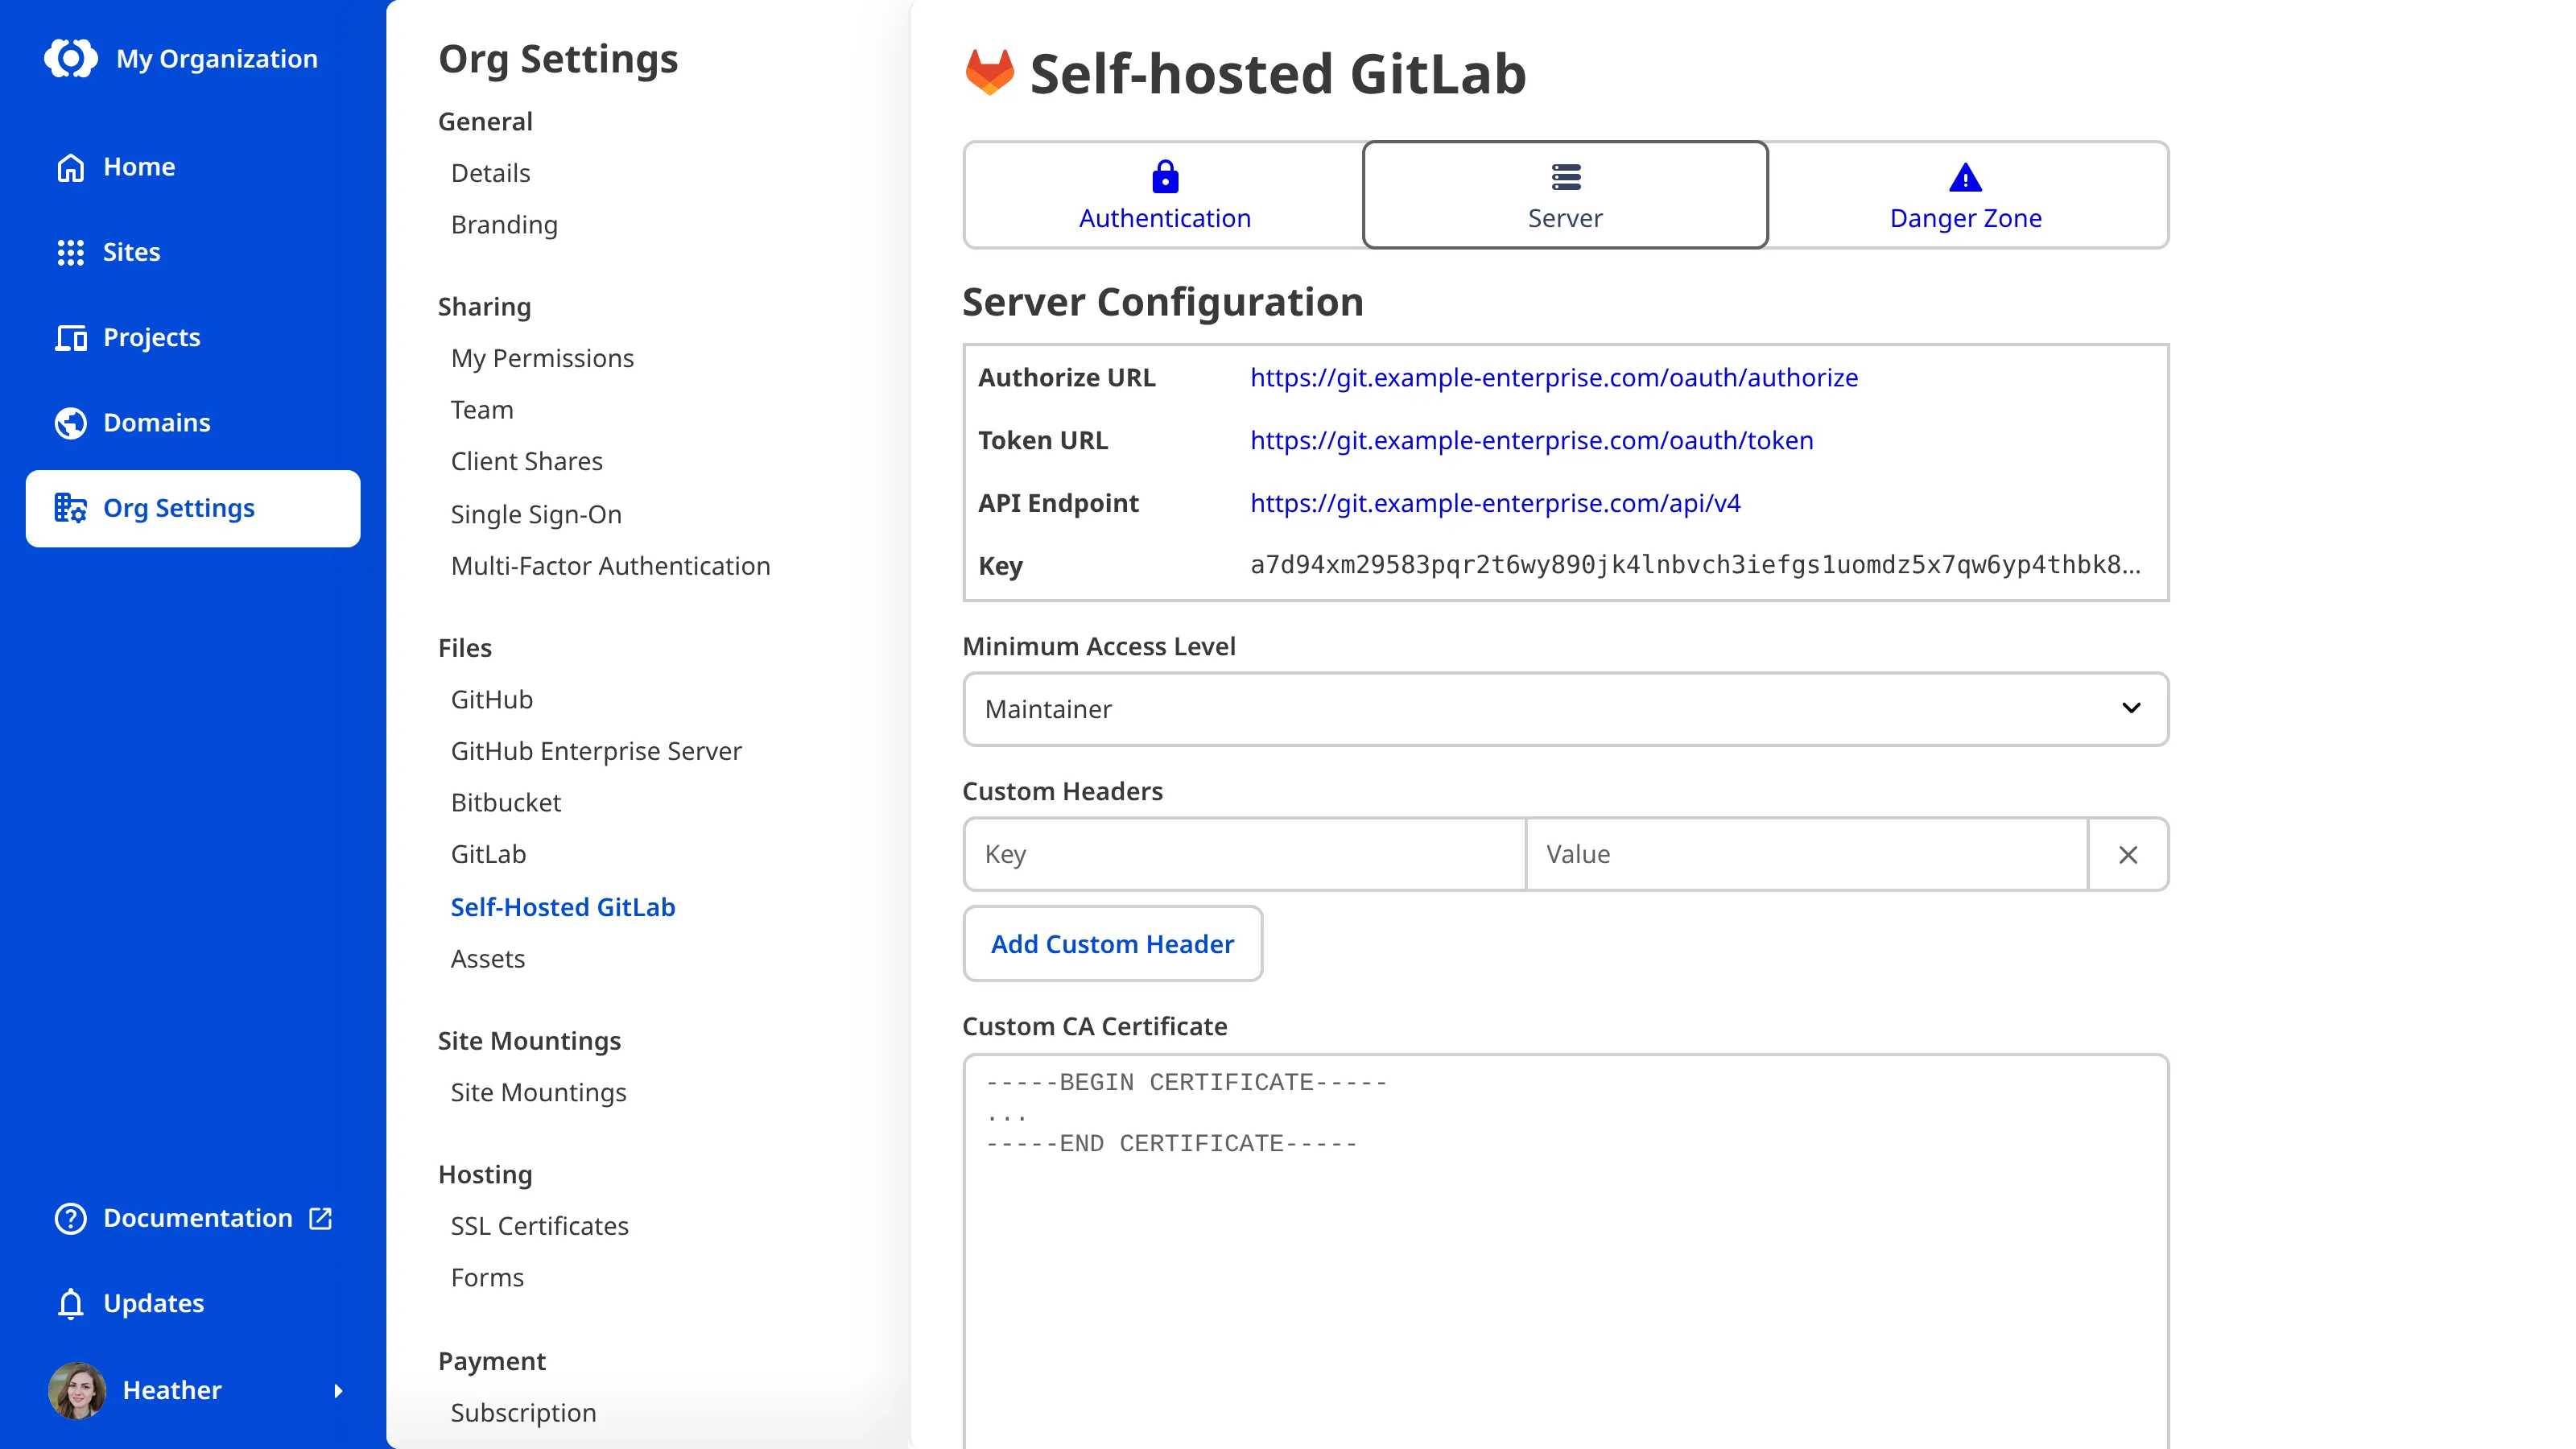Open My Permissions under Sharing
Viewport: 2576px width, 1449px height.
tap(542, 358)
